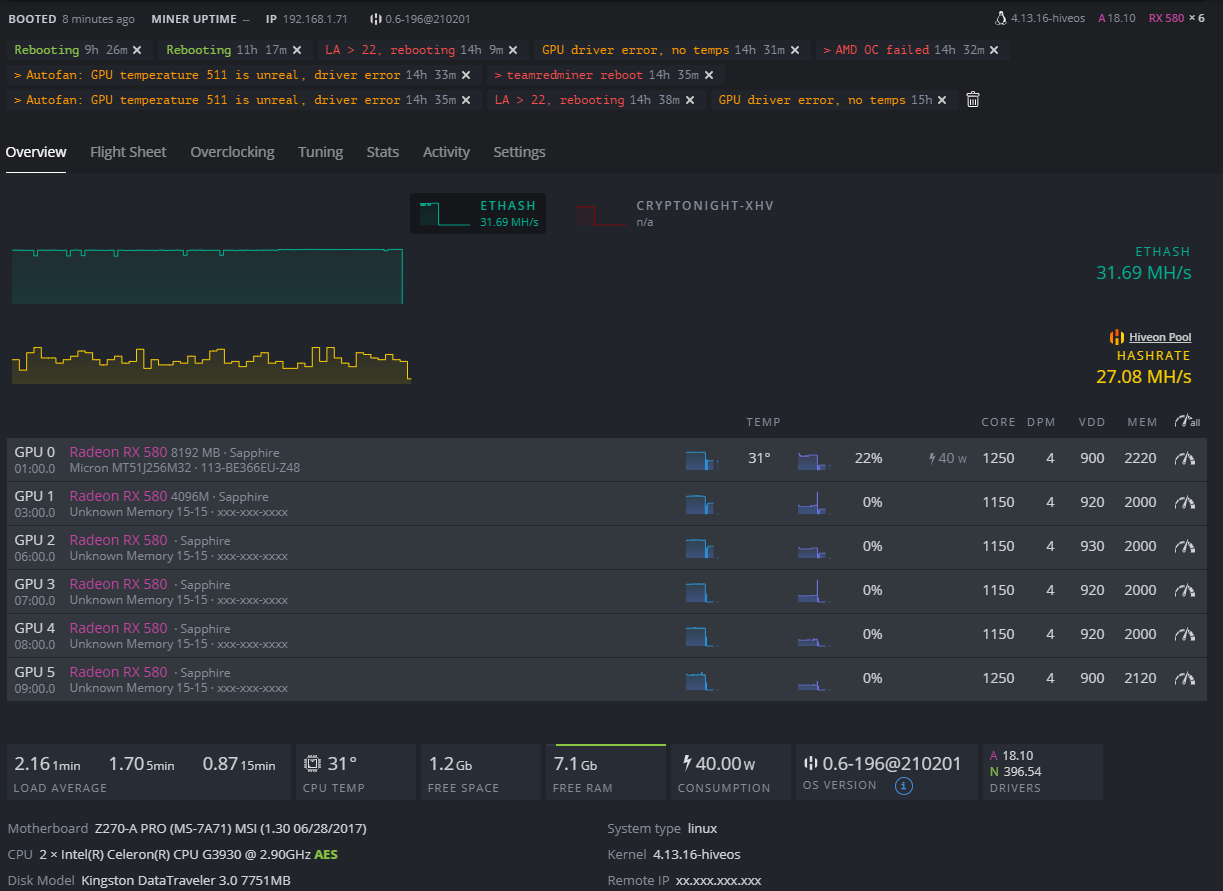This screenshot has height=891, width=1223.
Task: Click the 'Kingston DataTraveler 3.0 7751MB' disk model
Action: click(x=186, y=881)
